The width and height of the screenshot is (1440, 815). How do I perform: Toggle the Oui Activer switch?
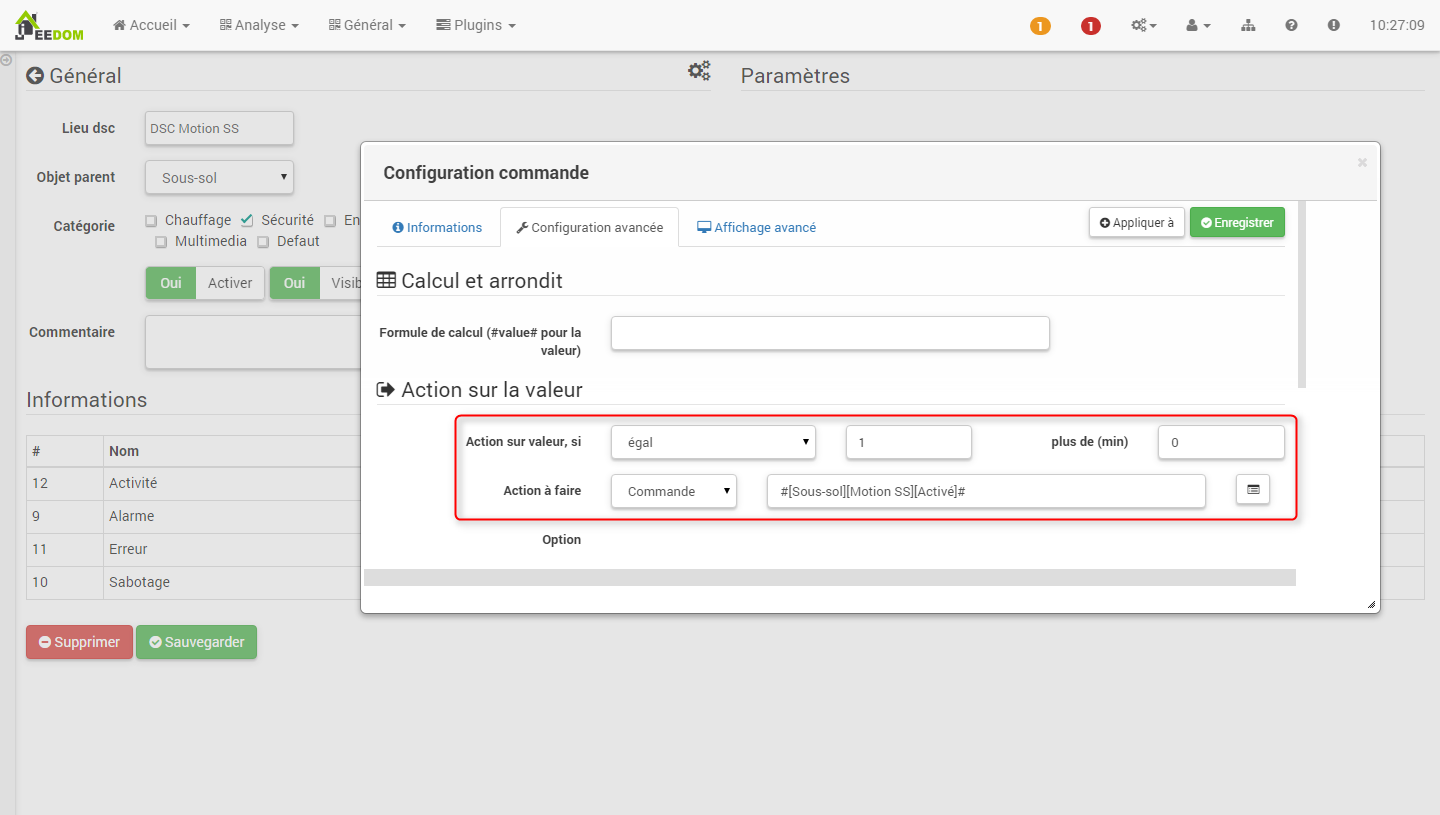(x=205, y=283)
